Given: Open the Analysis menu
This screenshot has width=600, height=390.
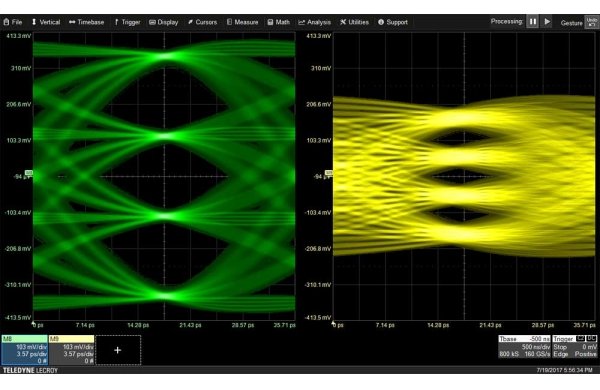Looking at the screenshot, I should 314,22.
